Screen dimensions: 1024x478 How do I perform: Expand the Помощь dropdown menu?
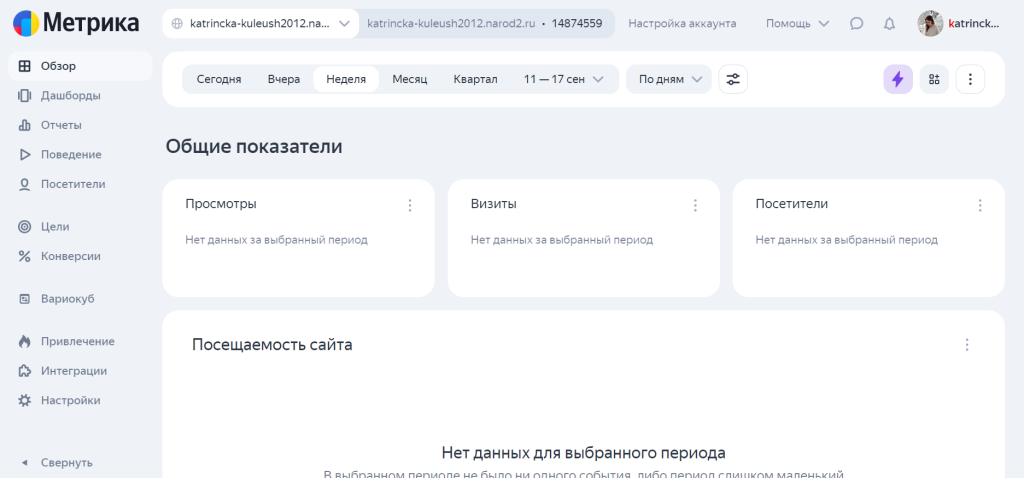pyautogui.click(x=797, y=24)
